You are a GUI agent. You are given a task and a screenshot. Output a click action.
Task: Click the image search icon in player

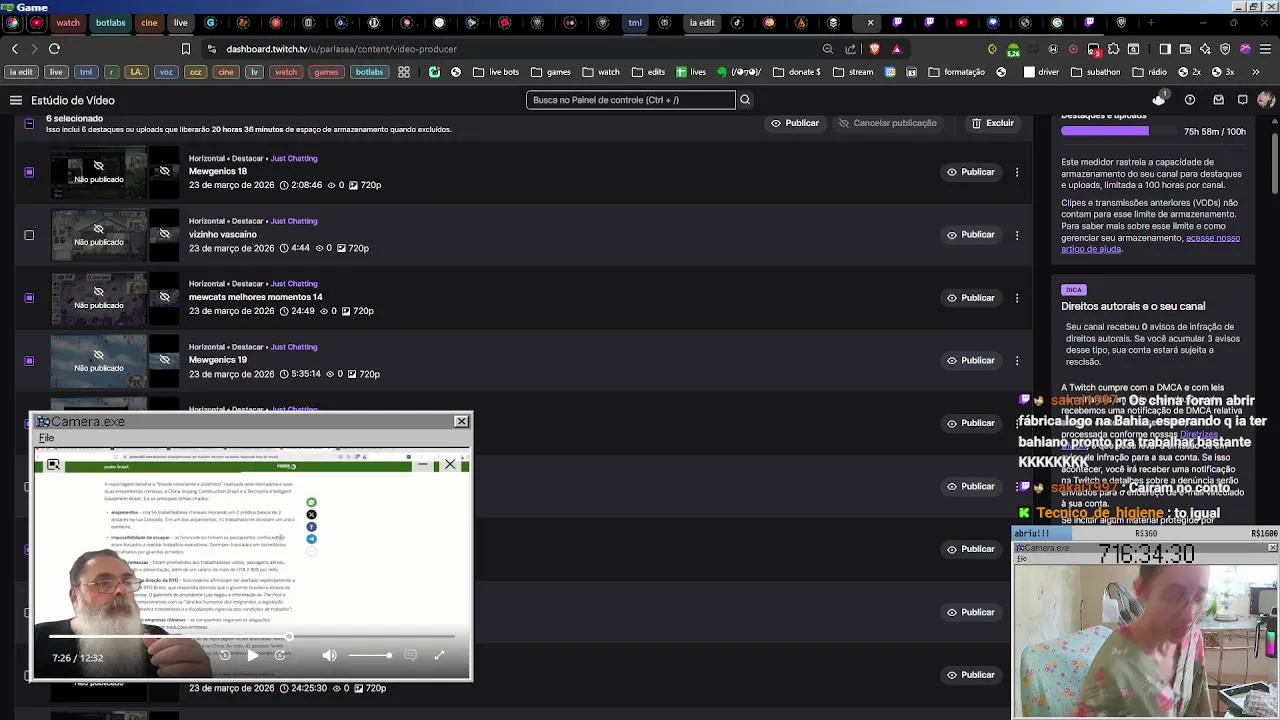point(53,465)
